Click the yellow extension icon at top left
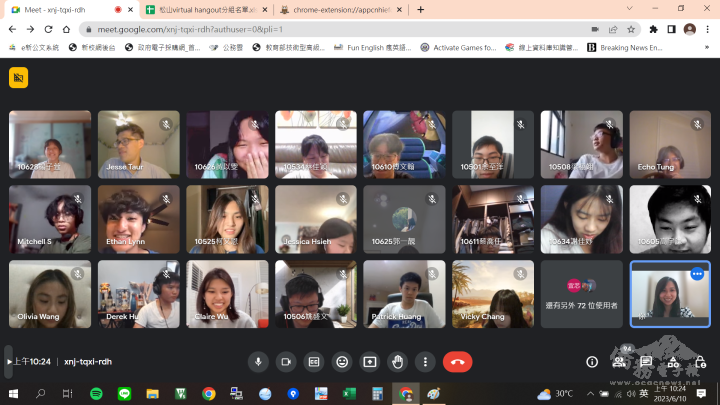This screenshot has width=720, height=405. pos(18,77)
